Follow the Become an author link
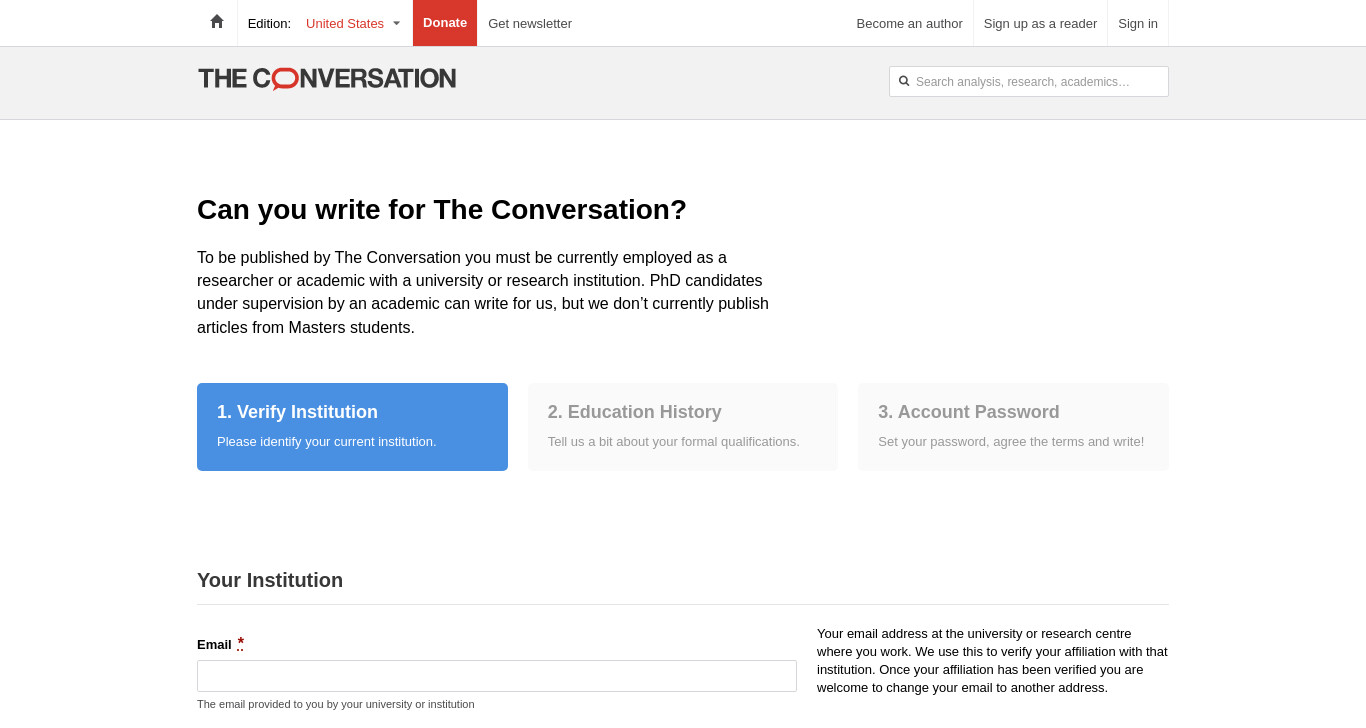Viewport: 1366px width, 728px height. coord(909,23)
